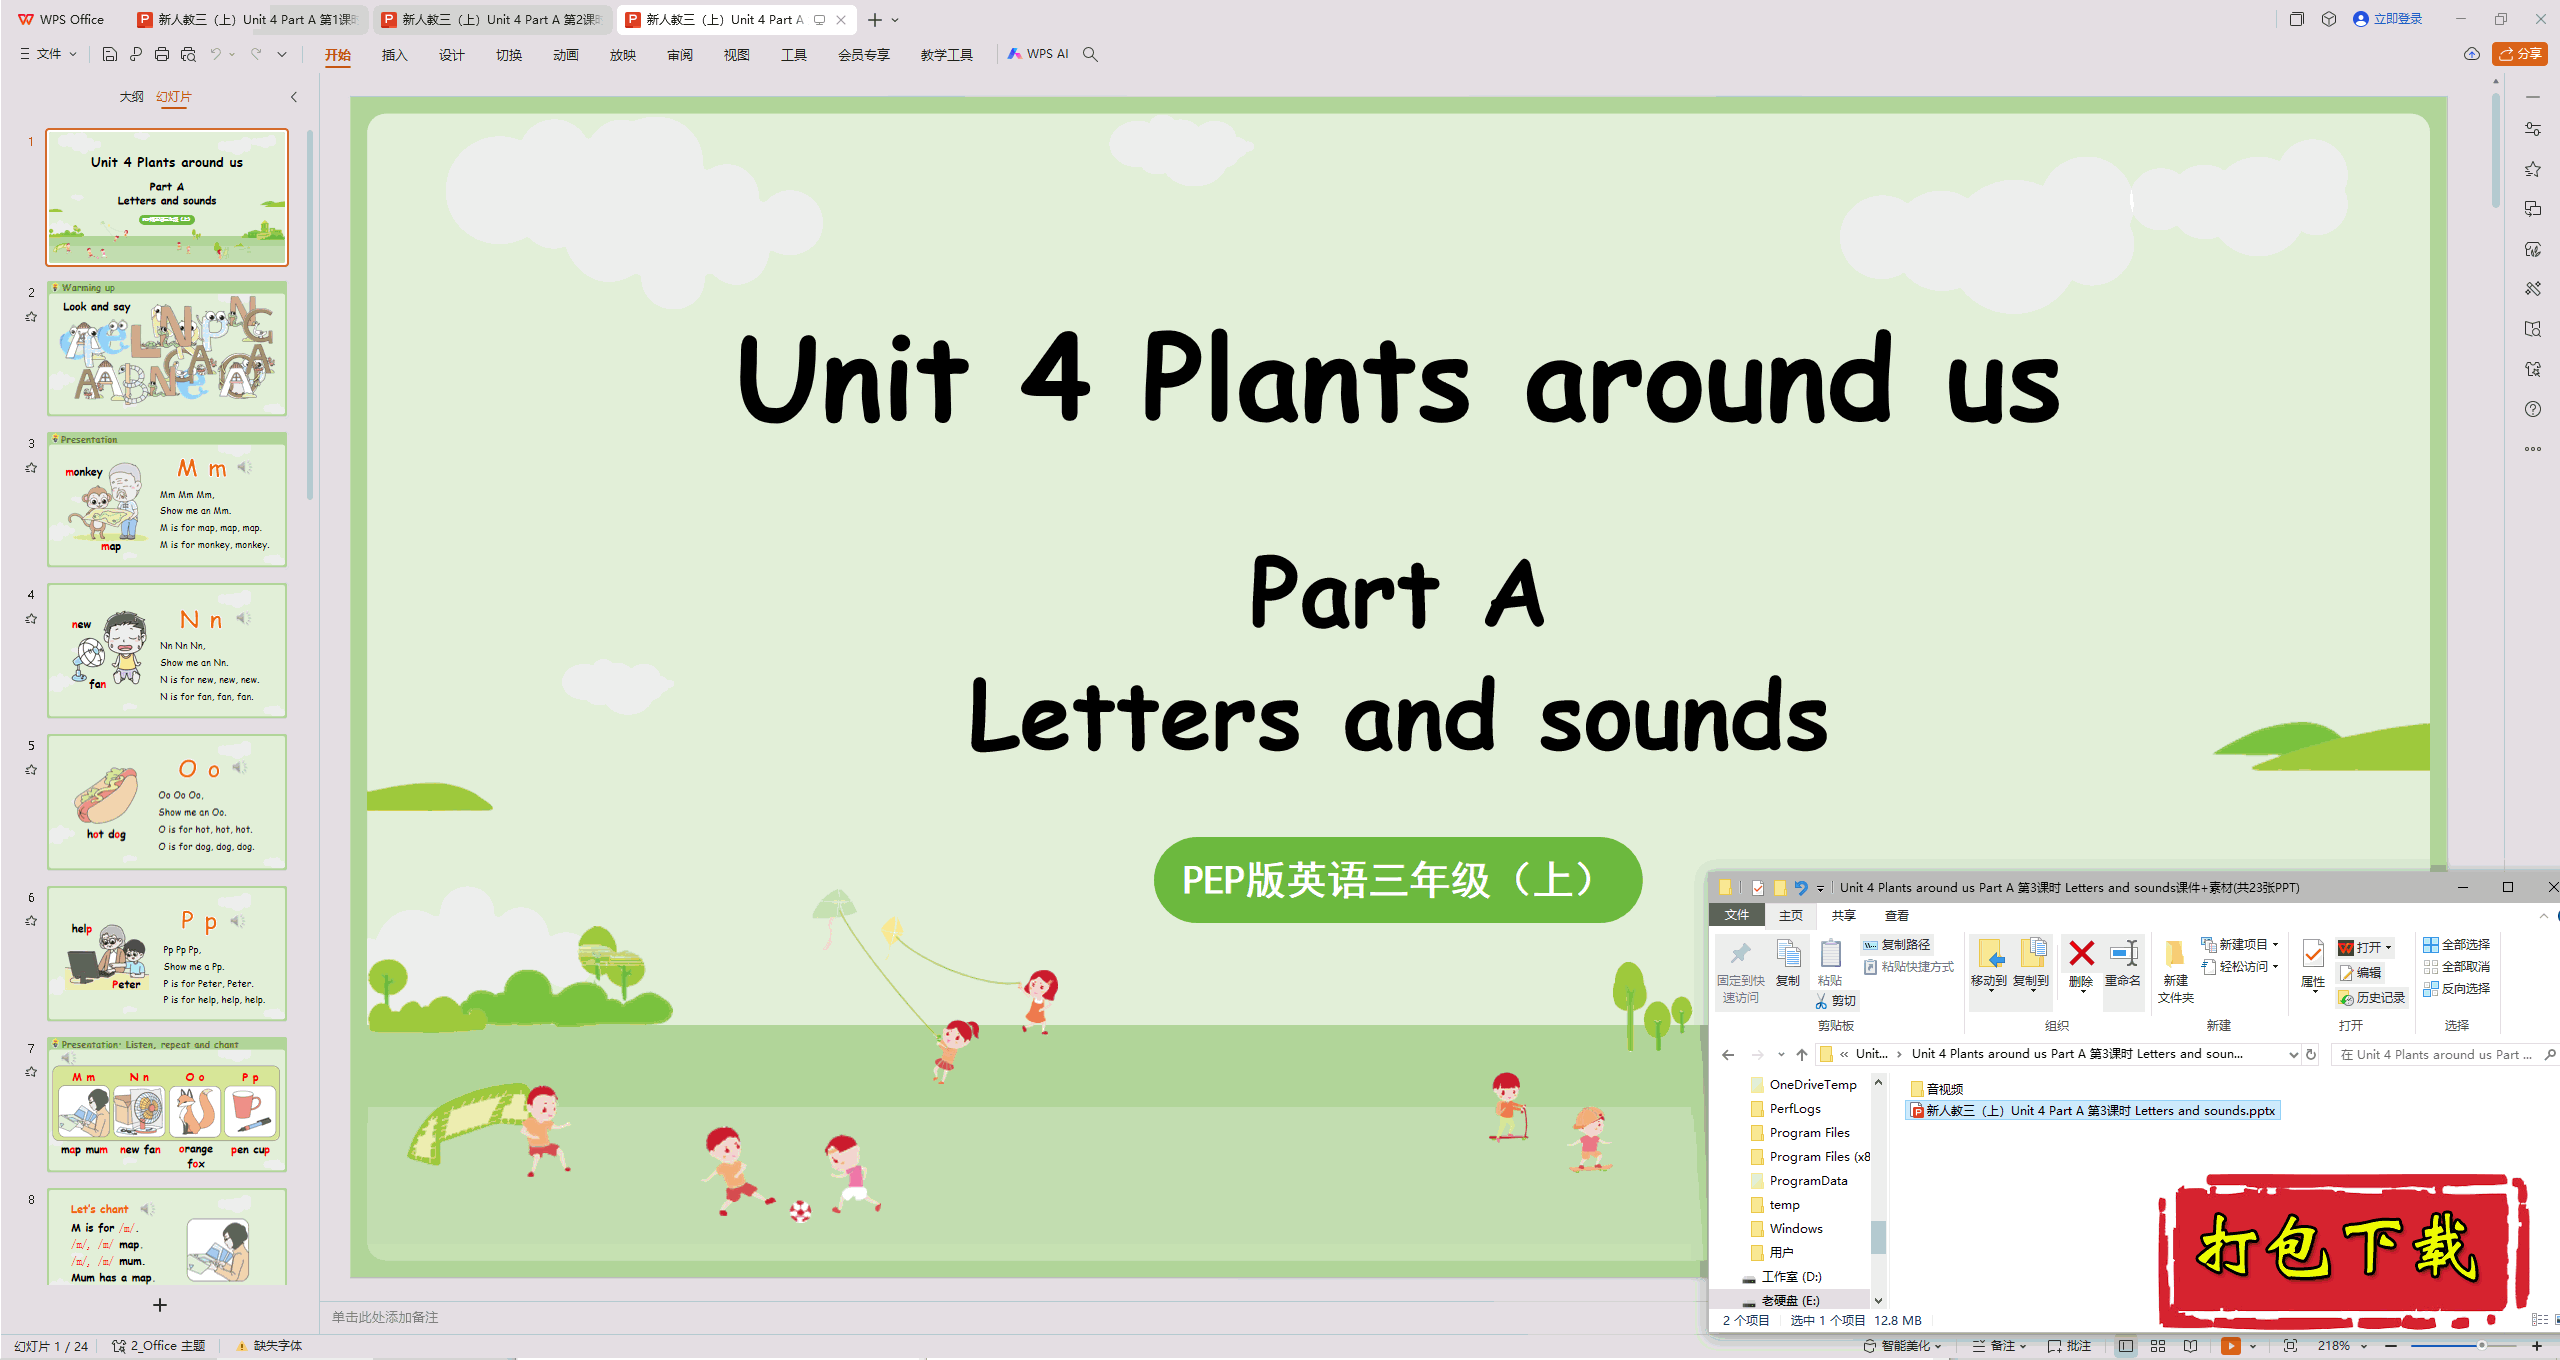Expand the Explorer address bar dropdown
2560x1360 pixels.
pos(2294,1054)
